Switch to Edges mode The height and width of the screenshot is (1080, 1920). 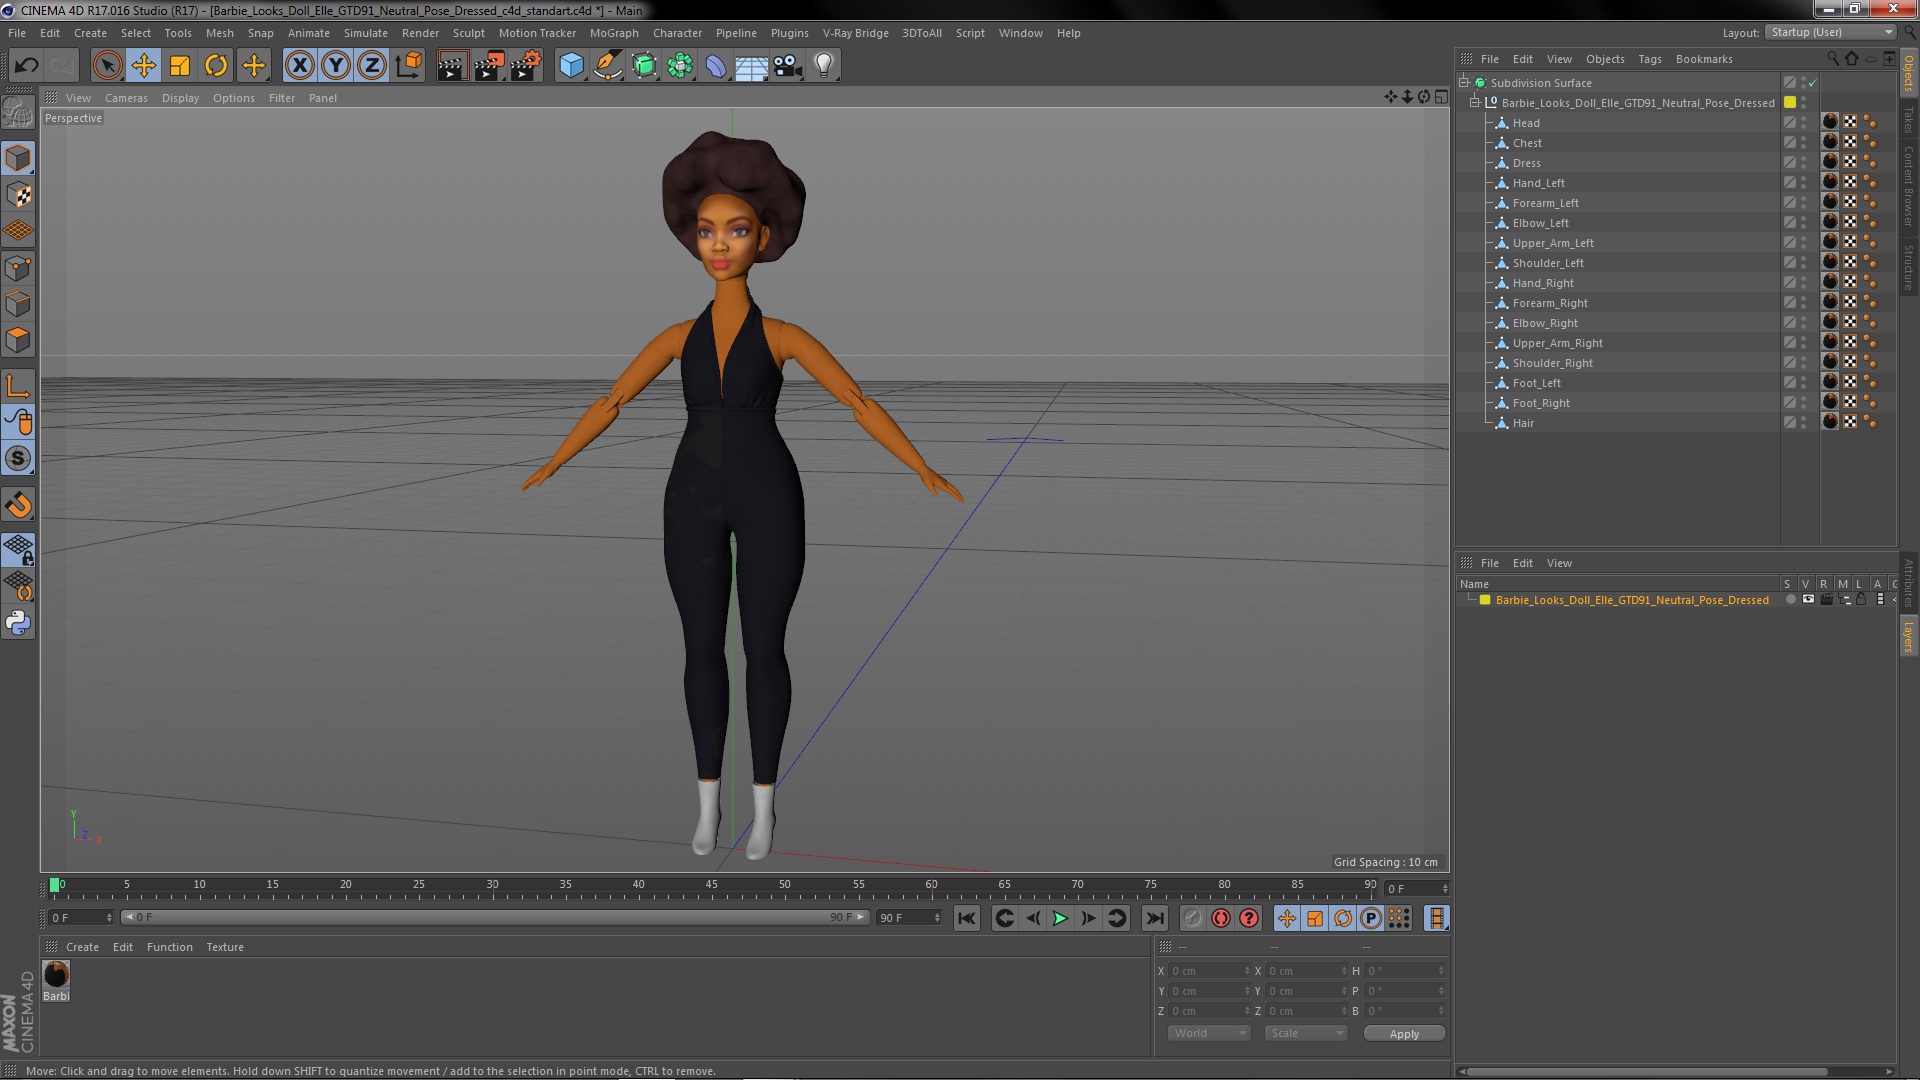(18, 304)
